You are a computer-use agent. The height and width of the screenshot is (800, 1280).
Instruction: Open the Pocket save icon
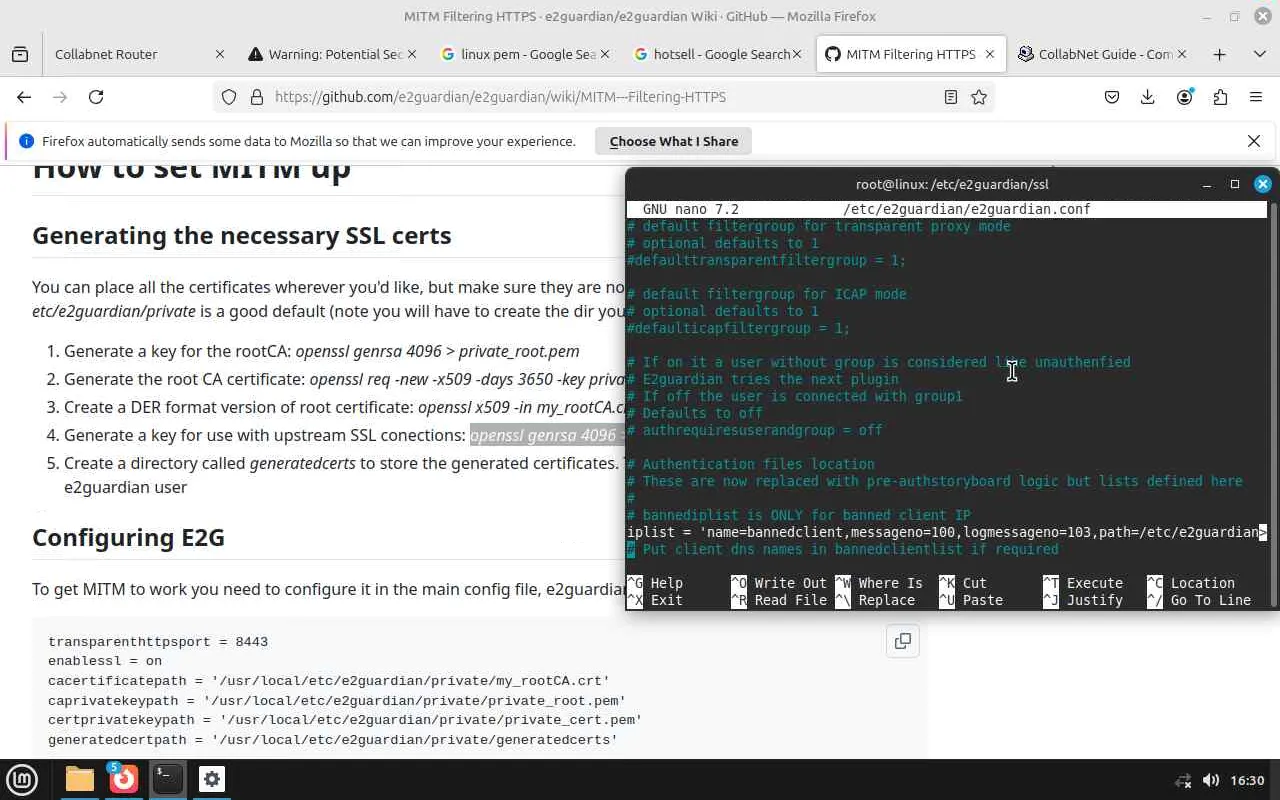coord(1112,97)
